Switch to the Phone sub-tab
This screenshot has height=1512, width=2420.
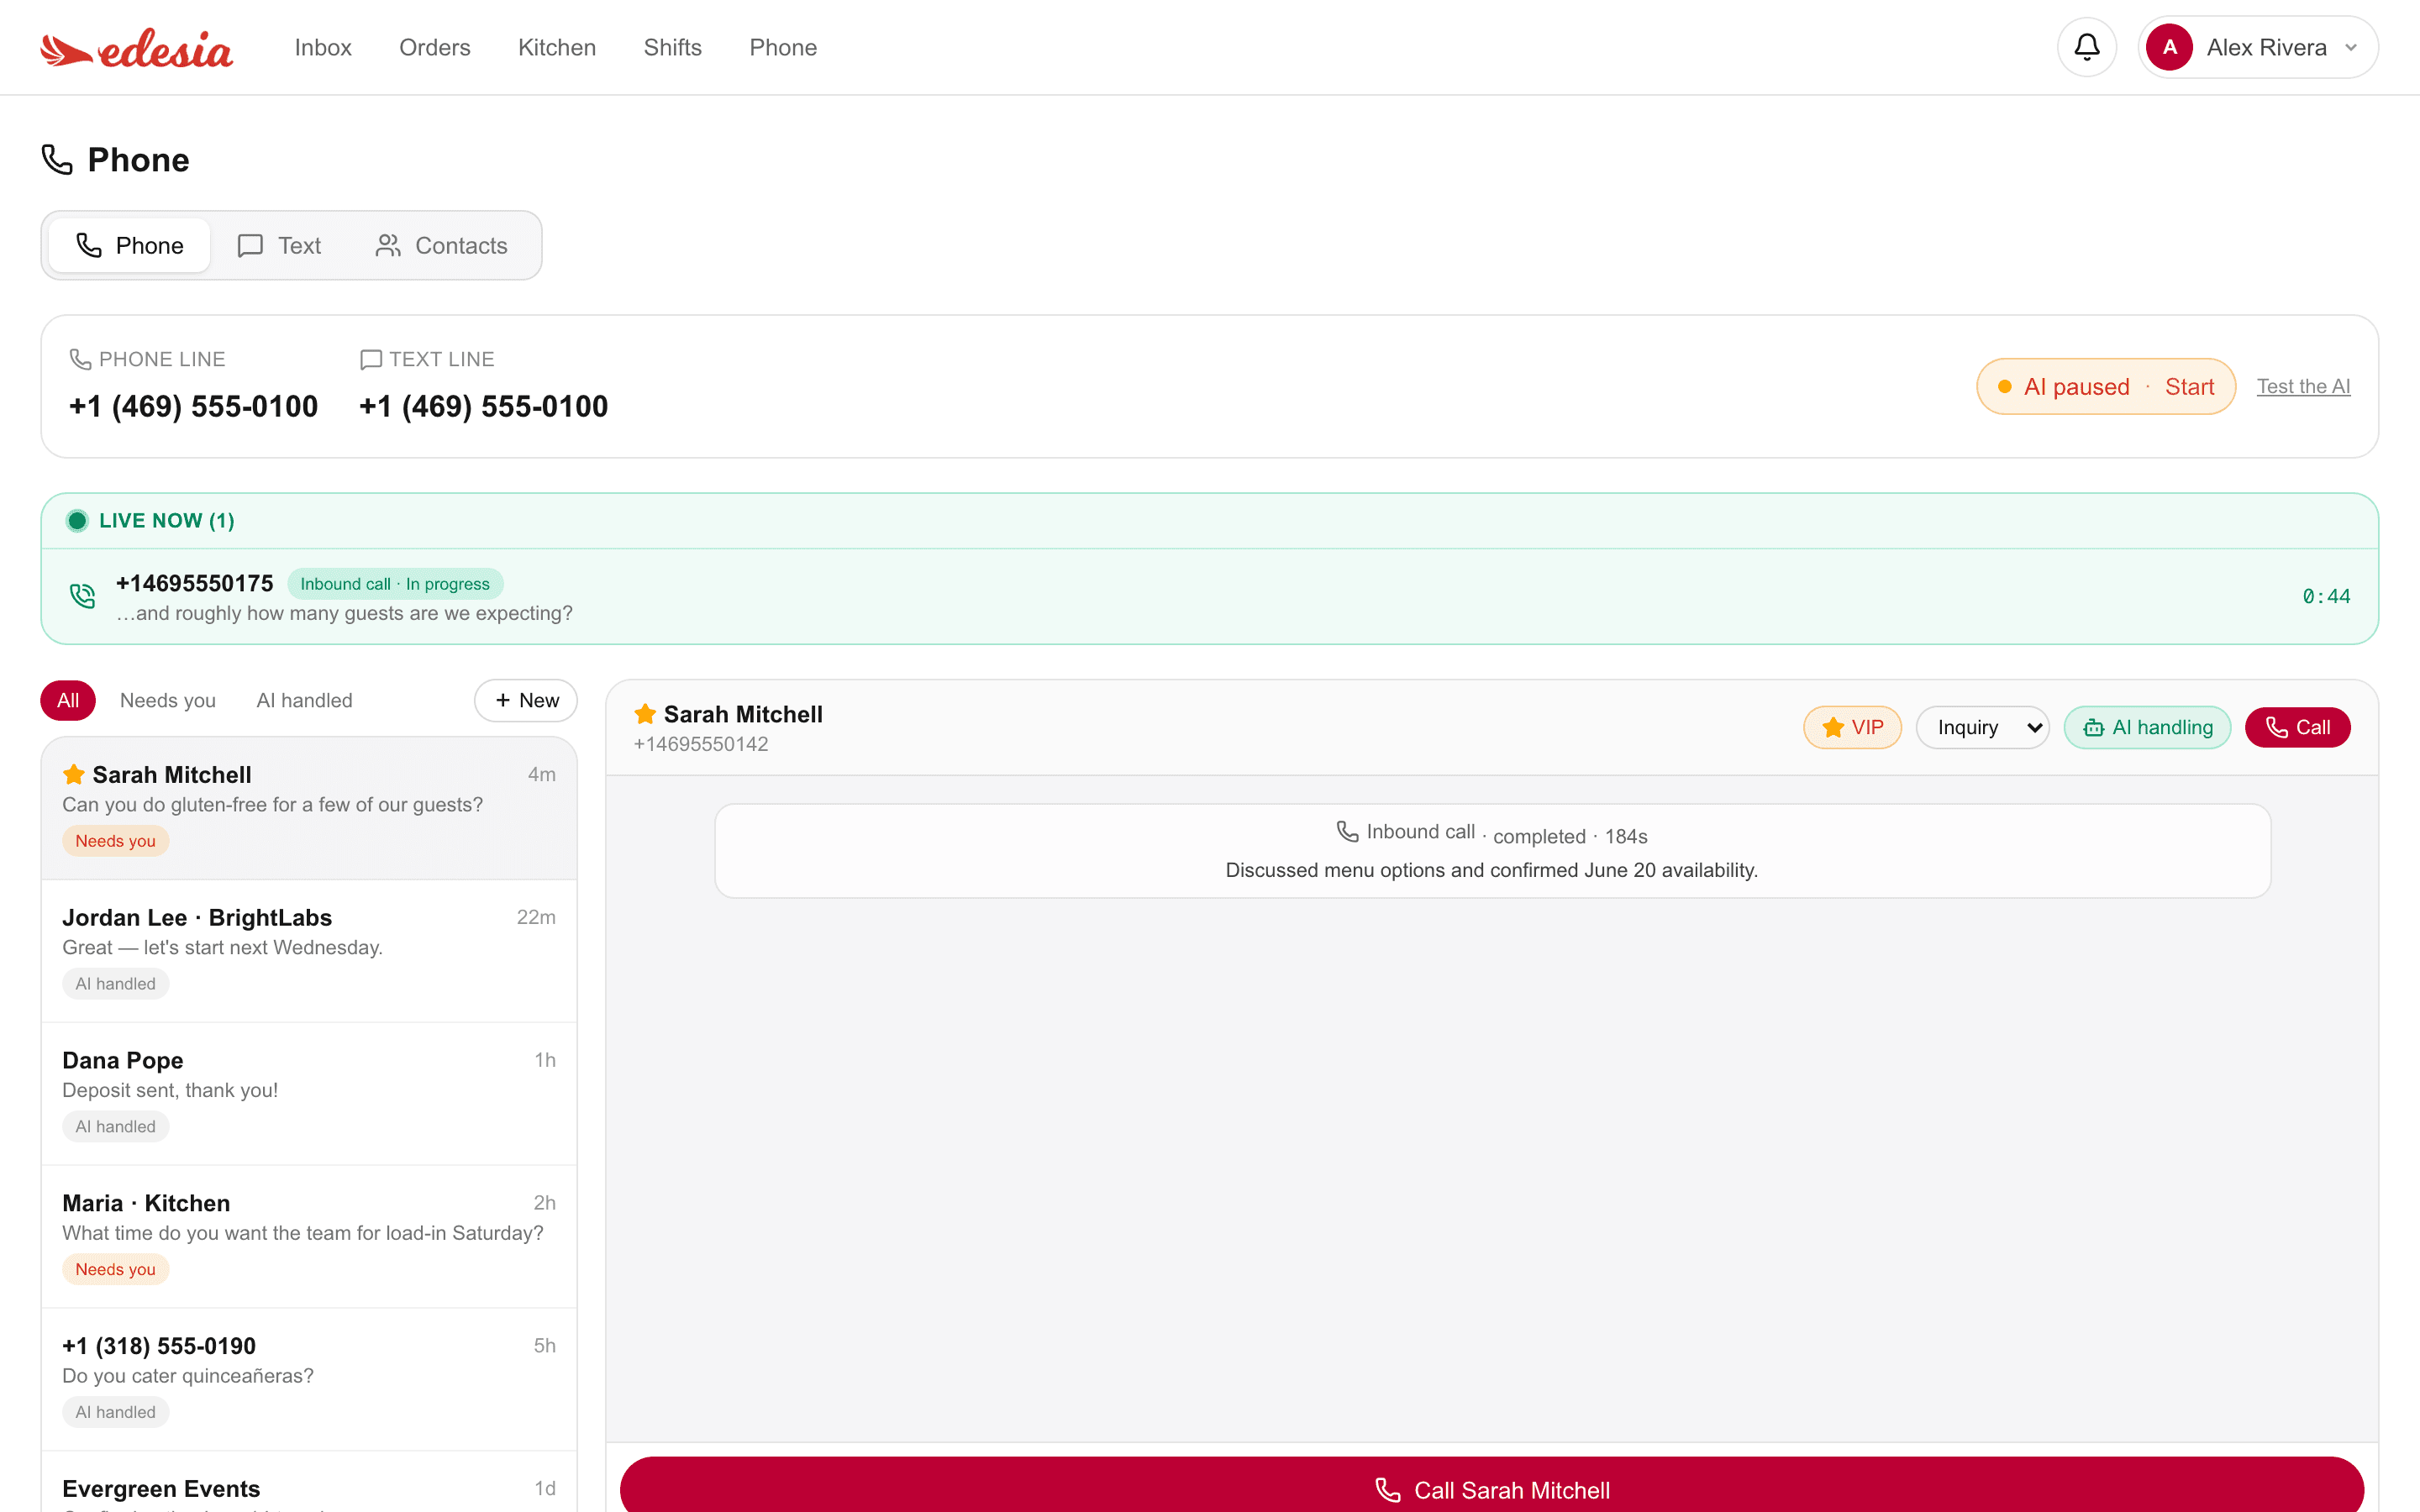pyautogui.click(x=129, y=245)
